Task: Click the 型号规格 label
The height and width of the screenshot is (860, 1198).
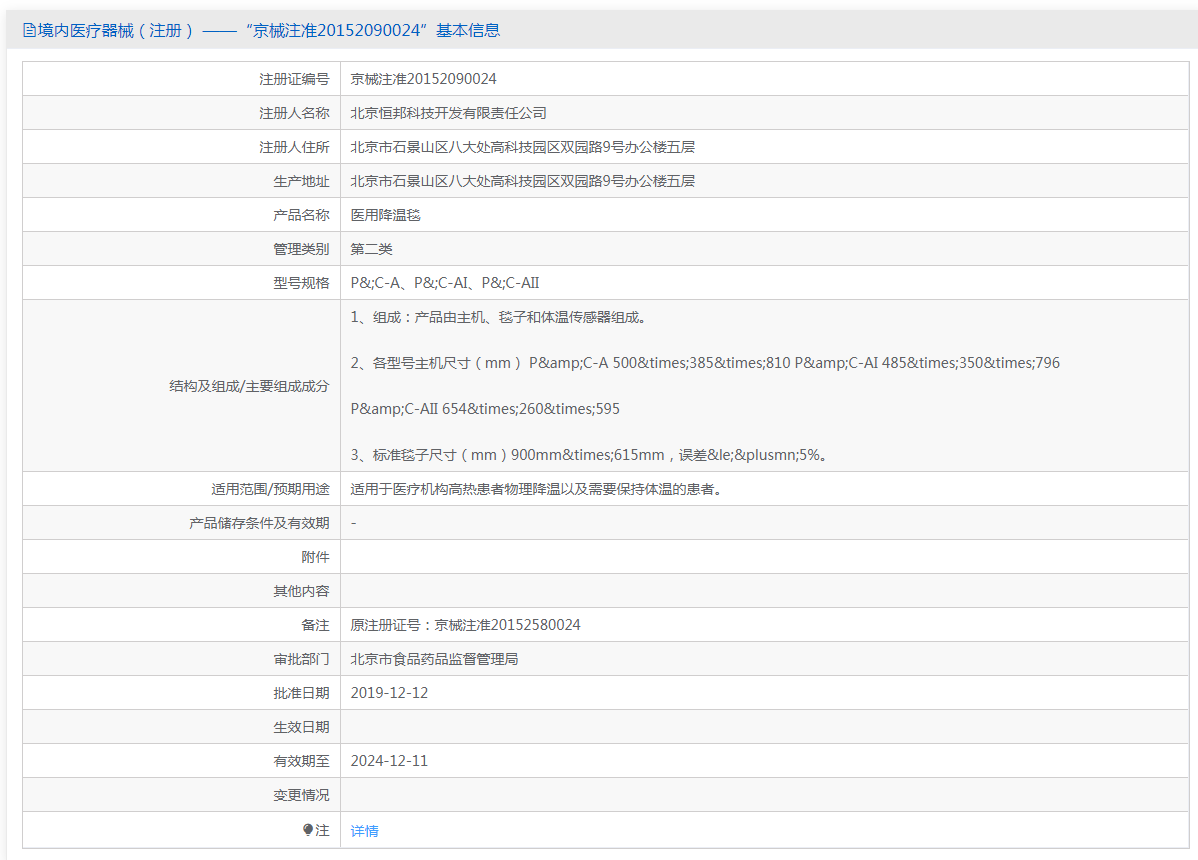Action: coord(301,283)
